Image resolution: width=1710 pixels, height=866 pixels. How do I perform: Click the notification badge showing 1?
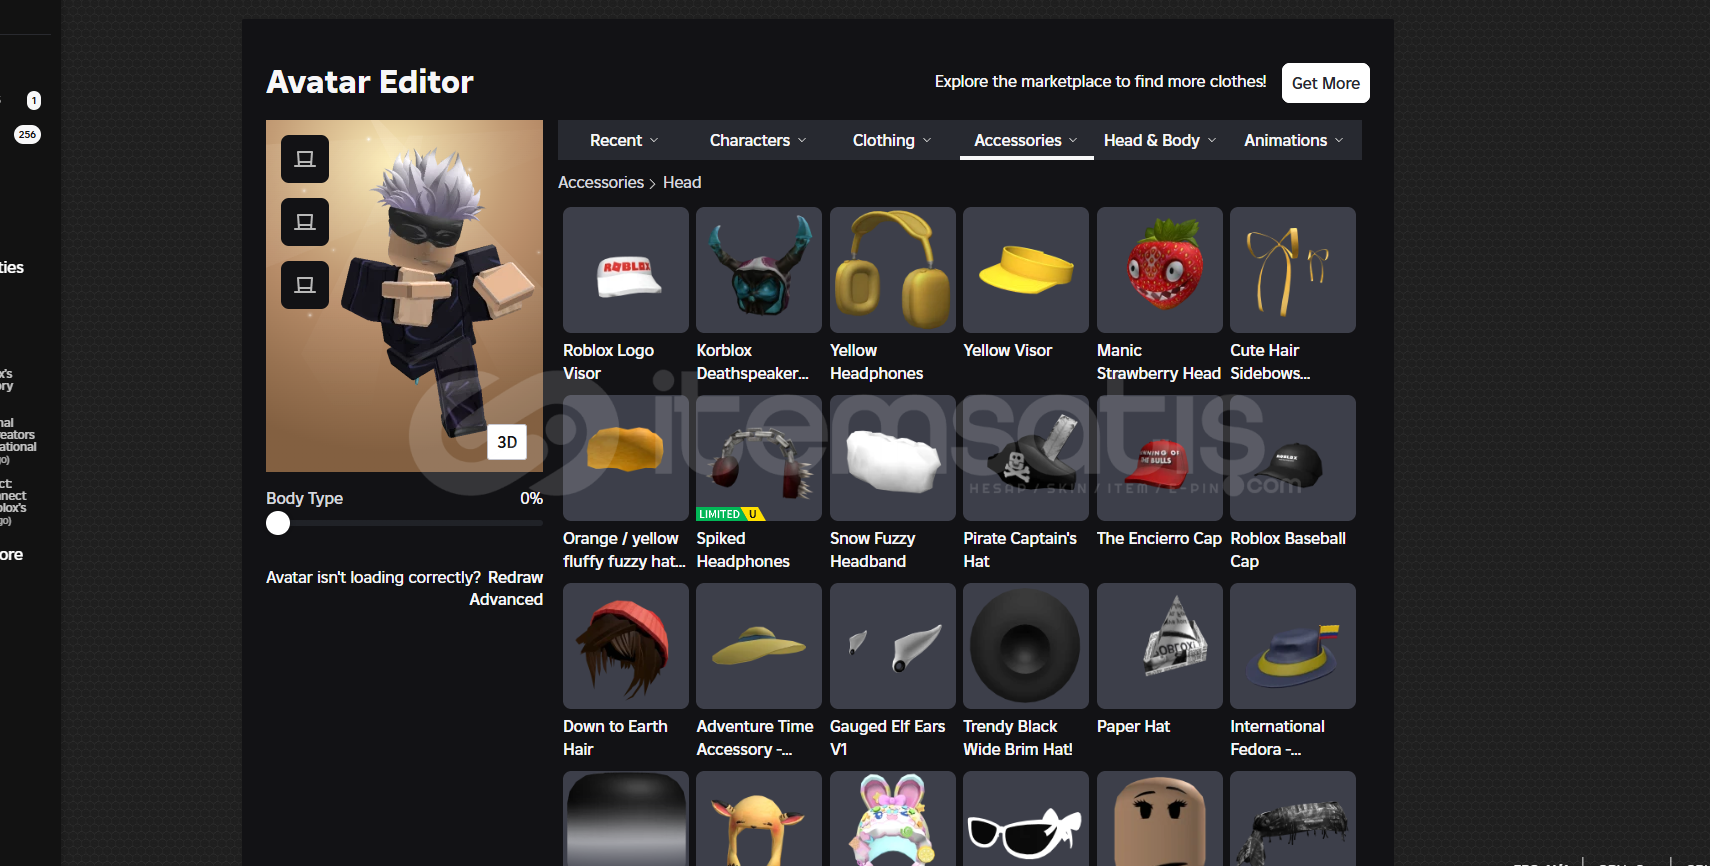(34, 100)
